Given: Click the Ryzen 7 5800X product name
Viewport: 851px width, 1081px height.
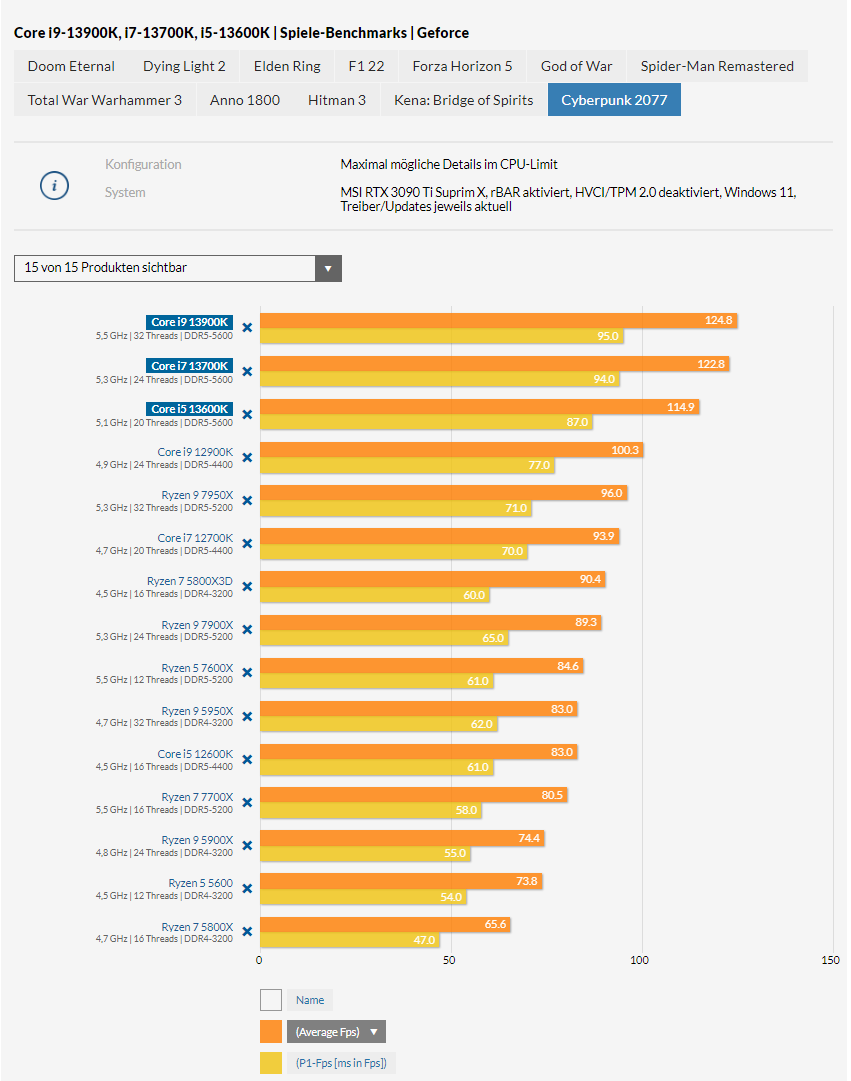Looking at the screenshot, I should coord(197,927).
